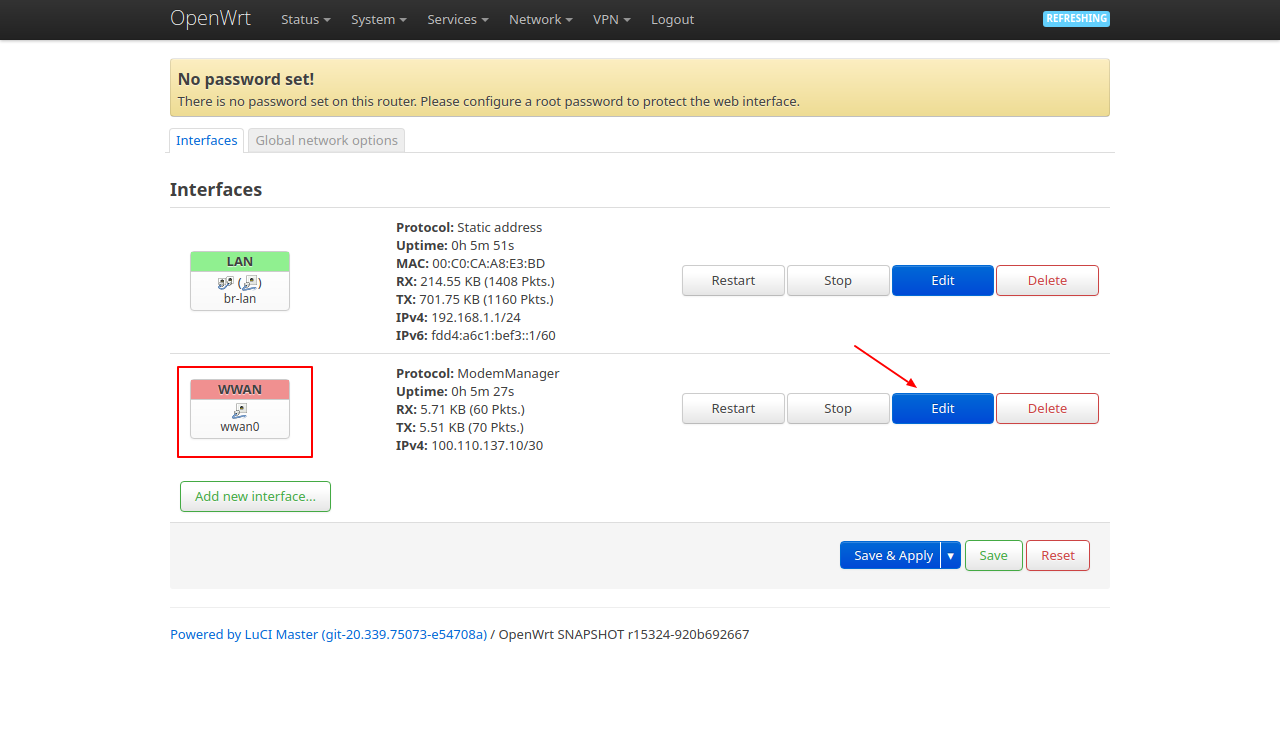Open the Network dropdown menu
Viewport: 1280px width, 747px height.
click(541, 20)
